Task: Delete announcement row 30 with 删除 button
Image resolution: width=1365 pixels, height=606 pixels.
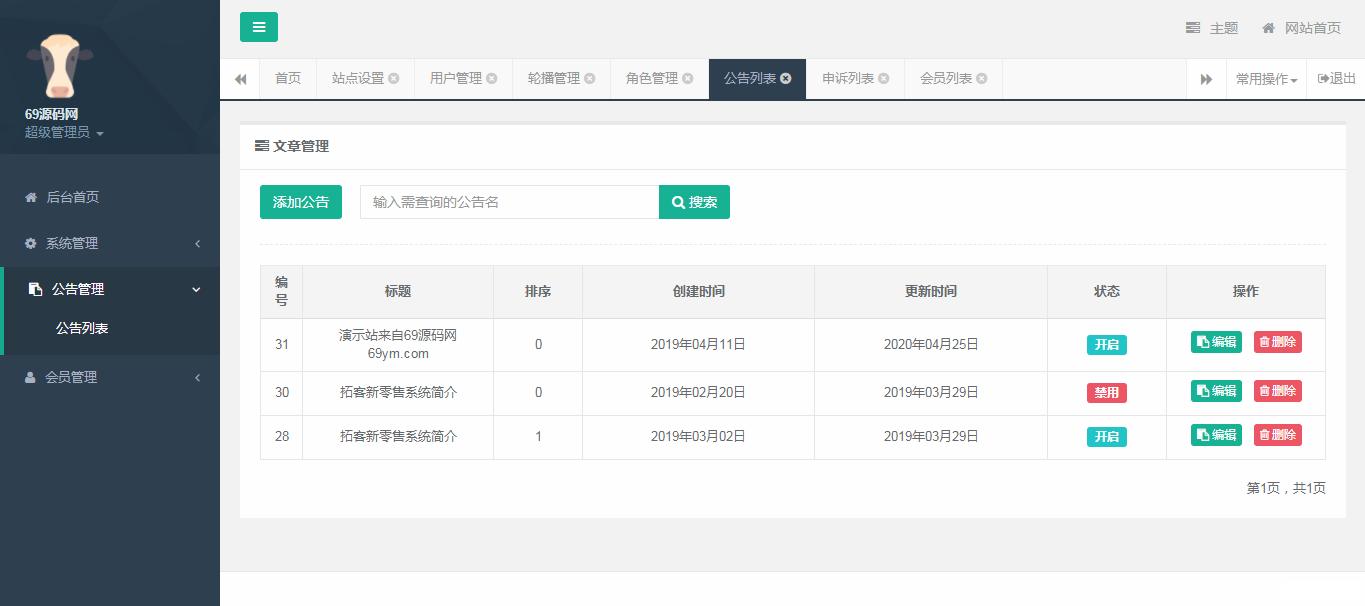Action: pos(1277,391)
